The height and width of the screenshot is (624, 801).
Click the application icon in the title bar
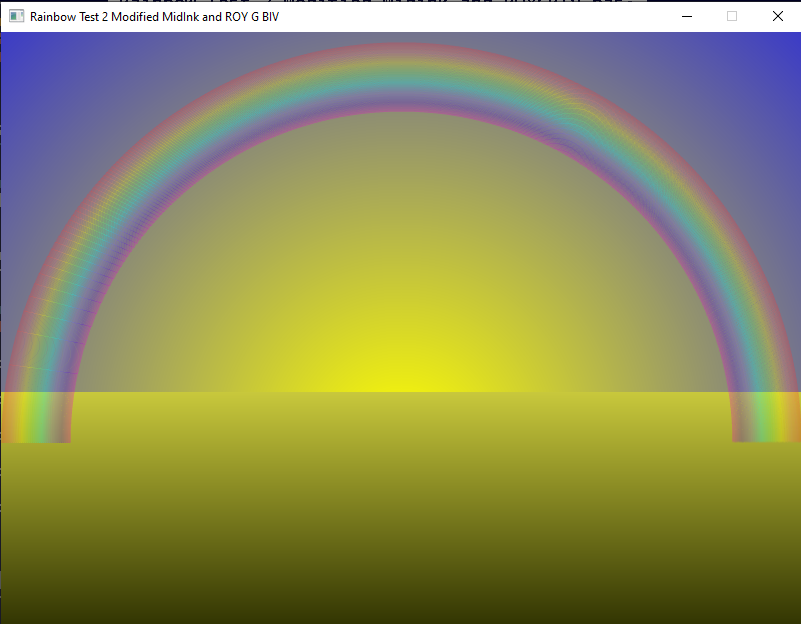coord(16,16)
